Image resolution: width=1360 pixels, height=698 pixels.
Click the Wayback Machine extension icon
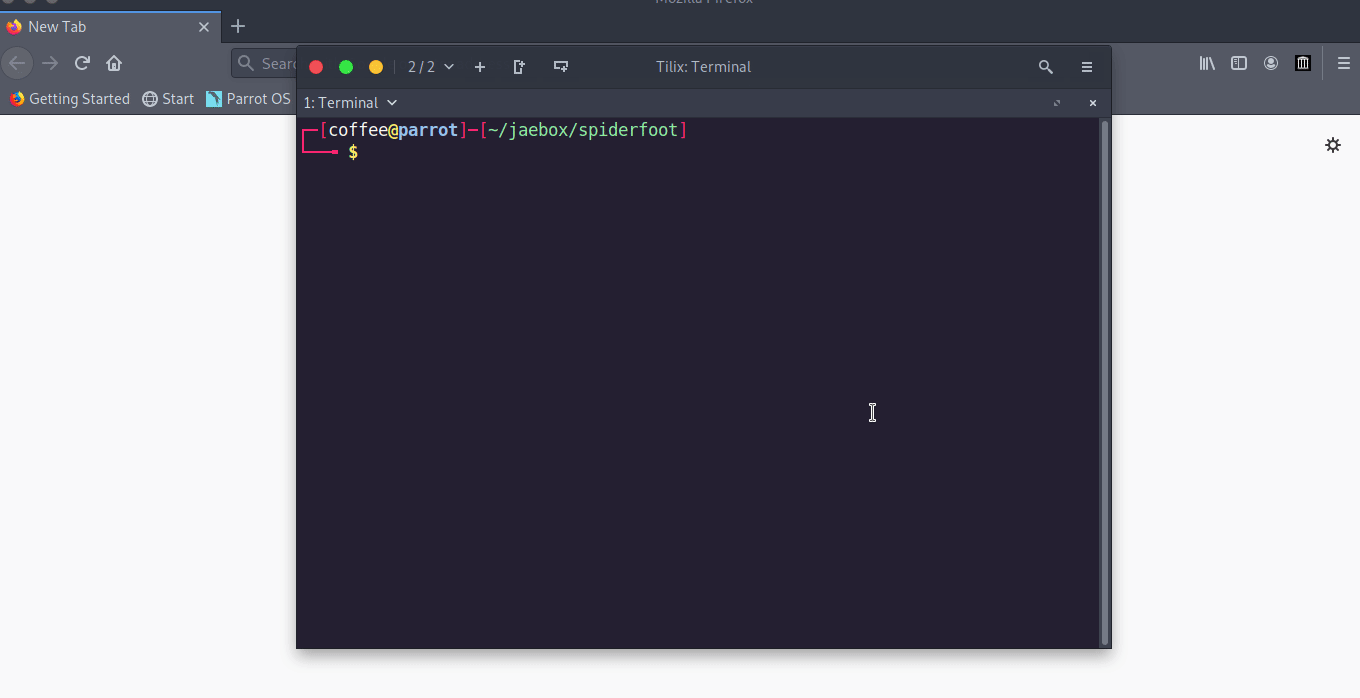(1303, 63)
